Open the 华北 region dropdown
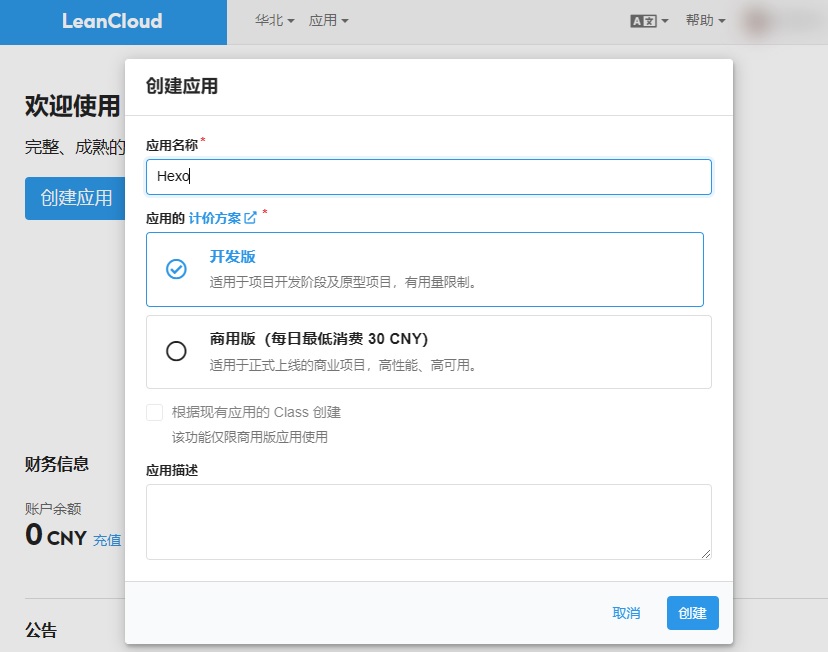This screenshot has width=828, height=652. pyautogui.click(x=274, y=21)
